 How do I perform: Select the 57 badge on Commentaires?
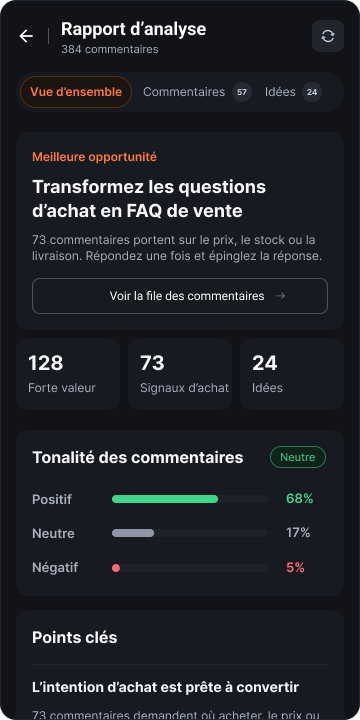(242, 92)
